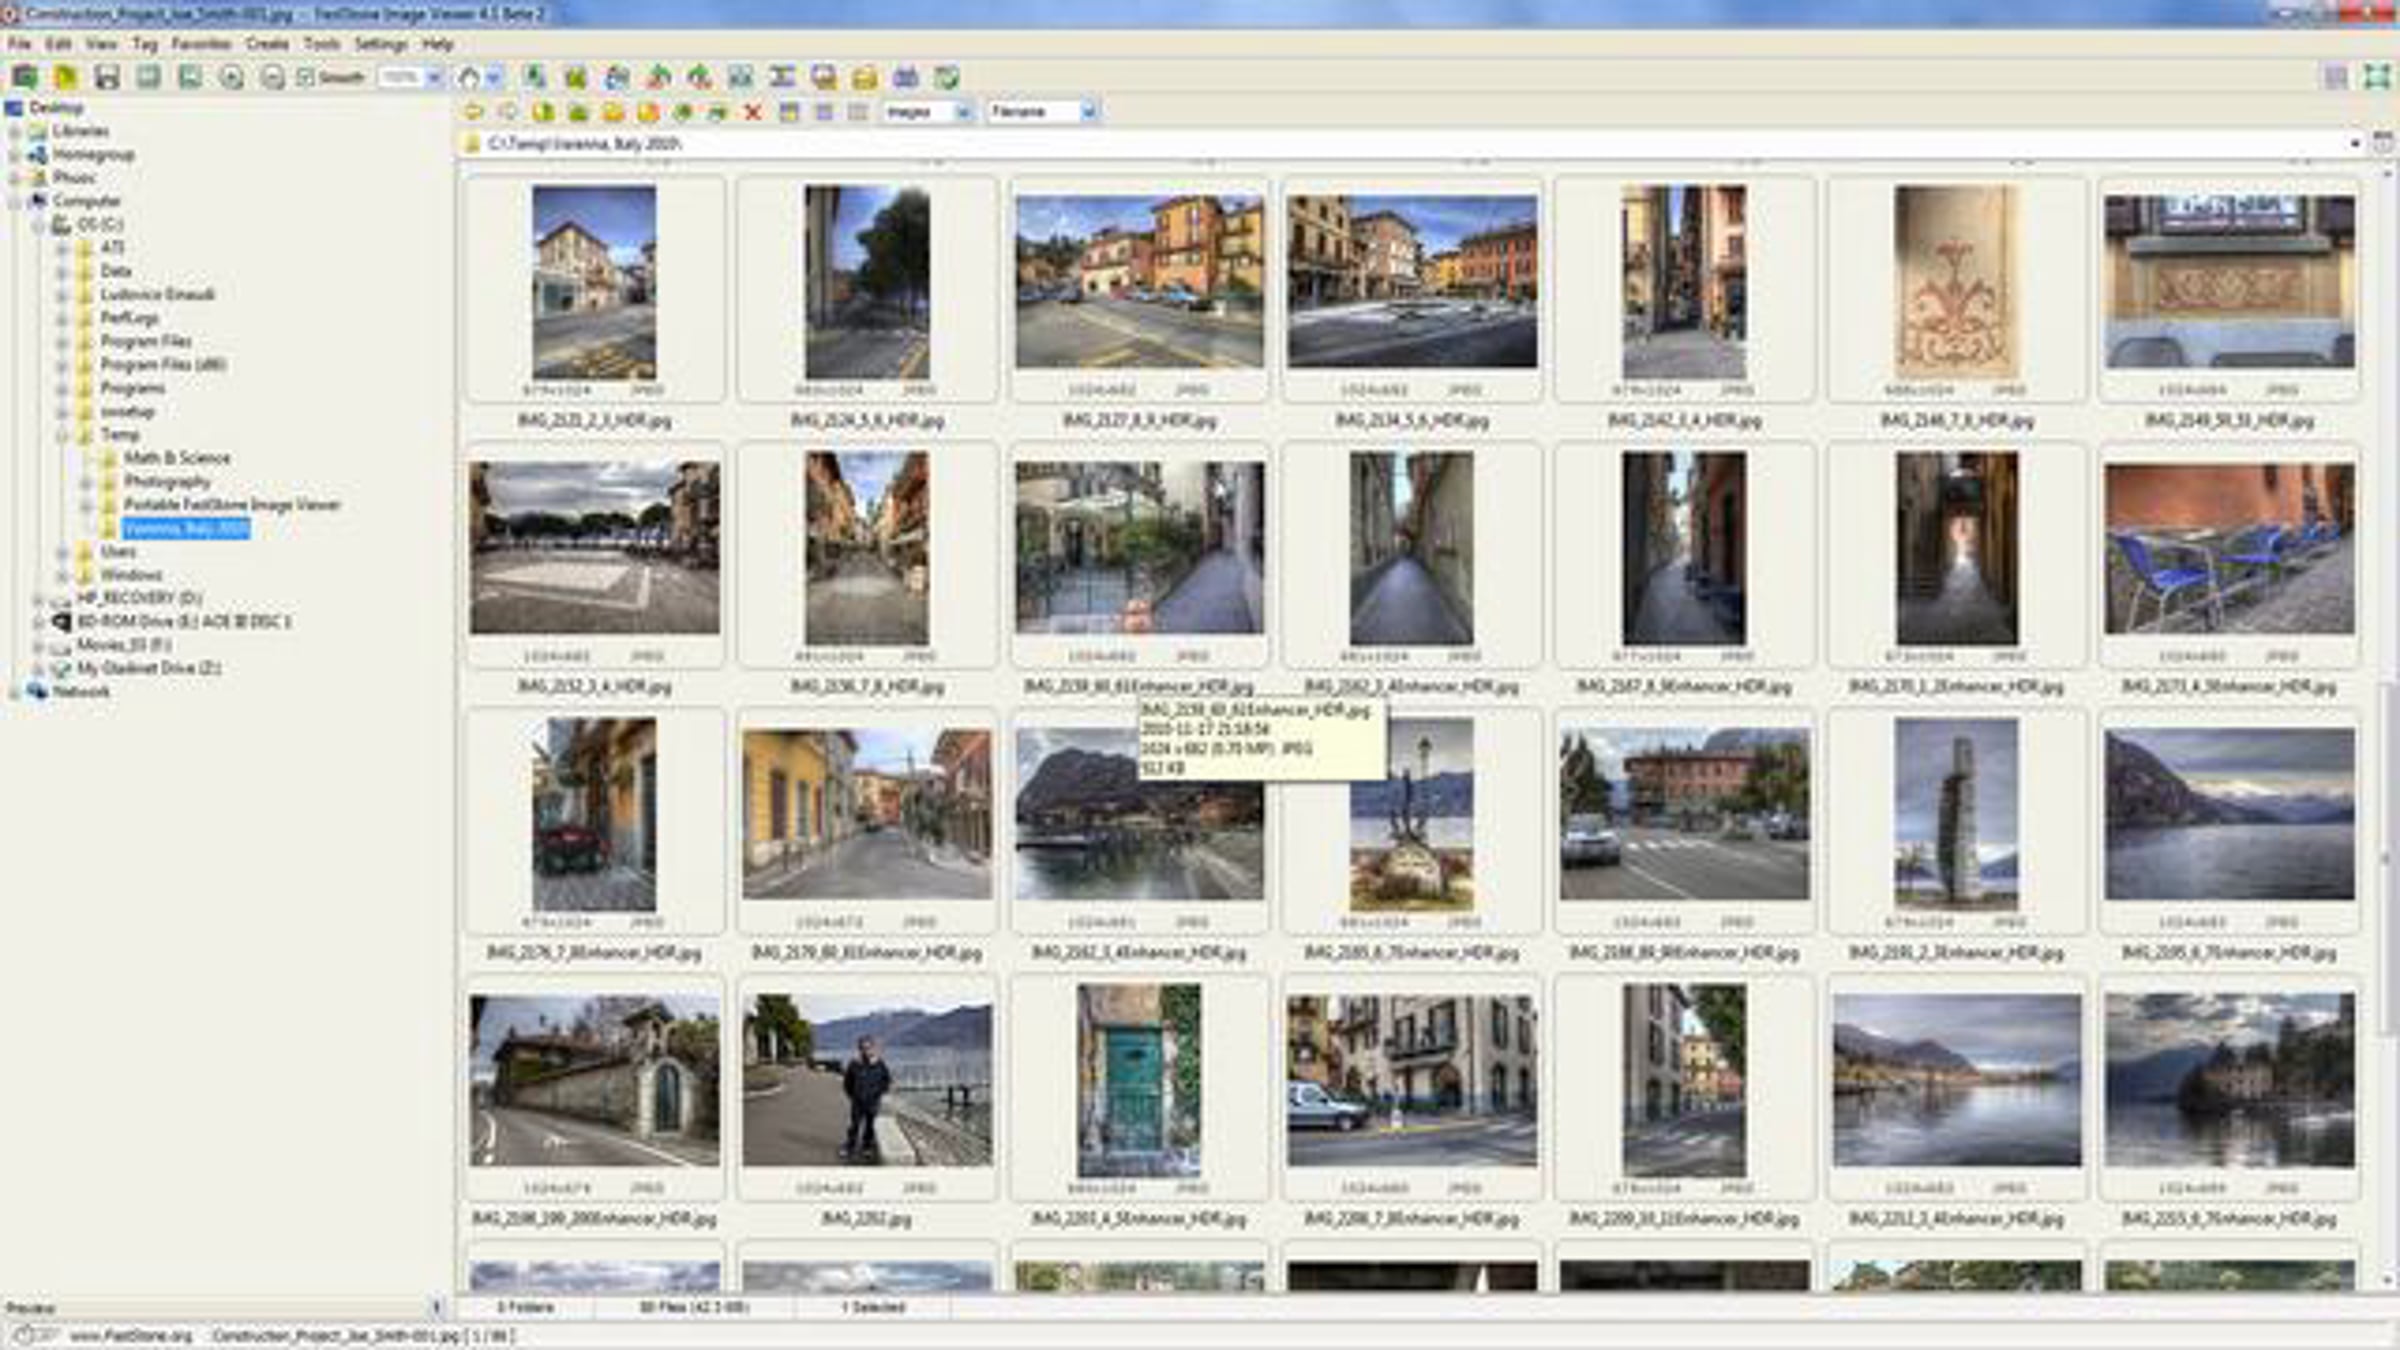The height and width of the screenshot is (1350, 2400).
Task: Expand the Libraries tree node
Action: [x=14, y=131]
